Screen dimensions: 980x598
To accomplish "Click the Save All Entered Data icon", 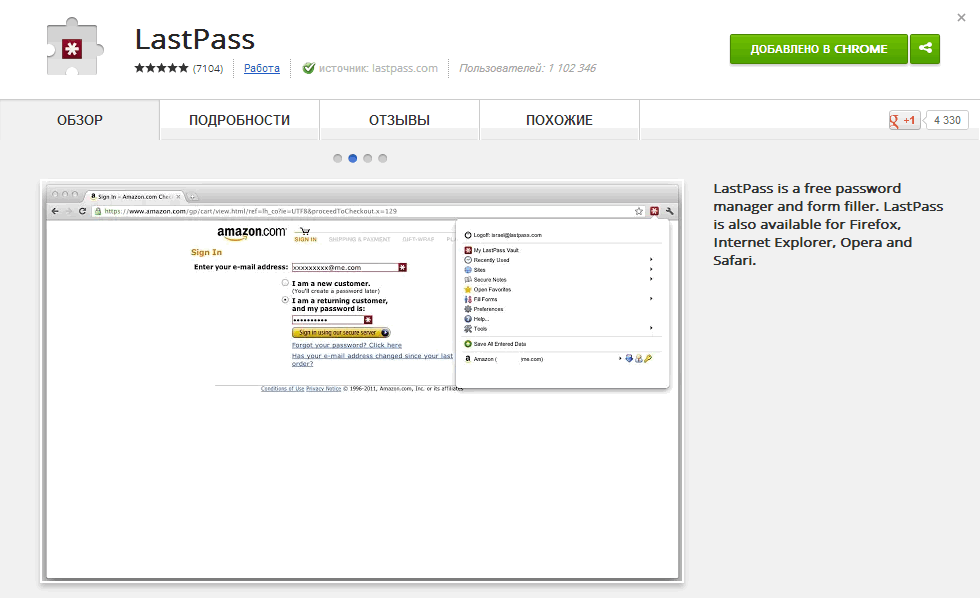I will (468, 344).
